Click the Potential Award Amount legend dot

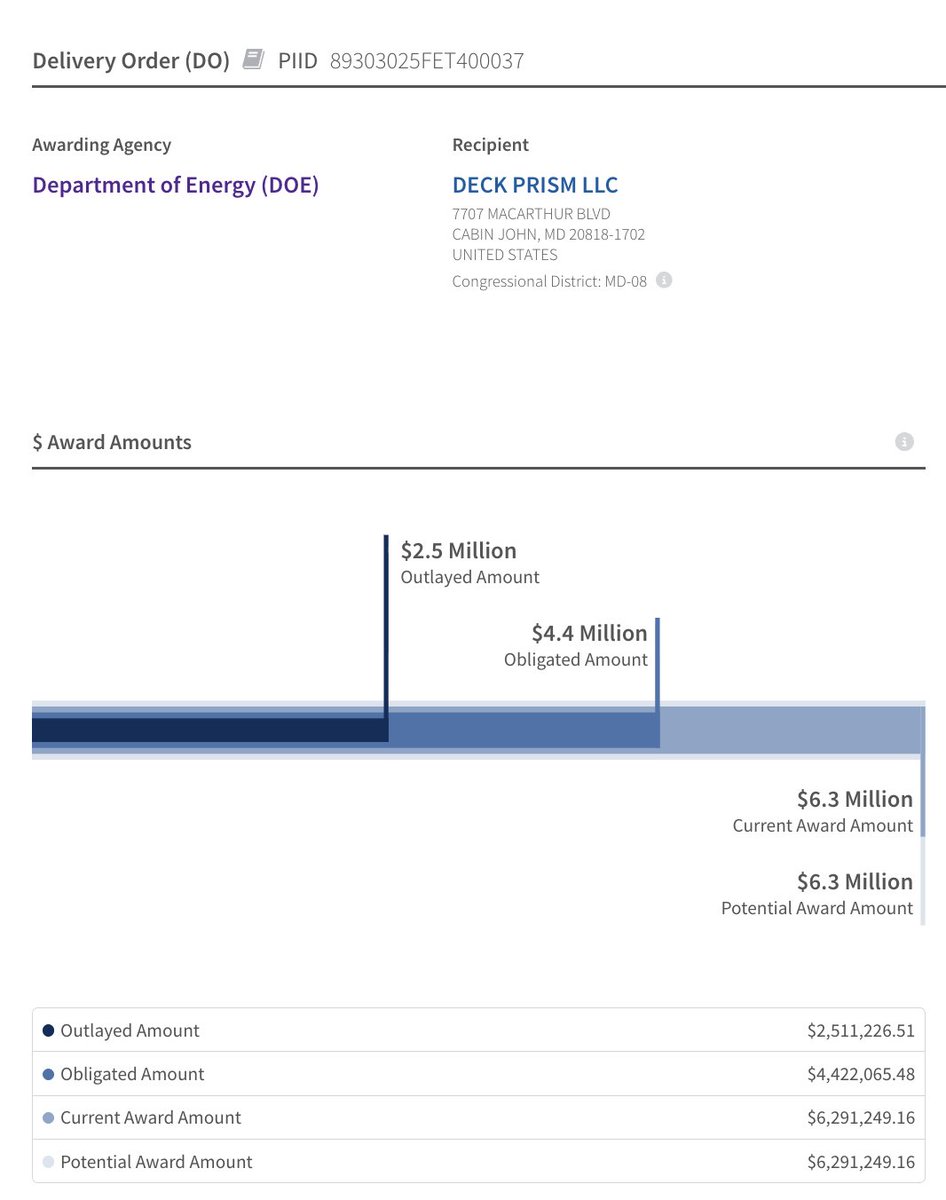(48, 1162)
